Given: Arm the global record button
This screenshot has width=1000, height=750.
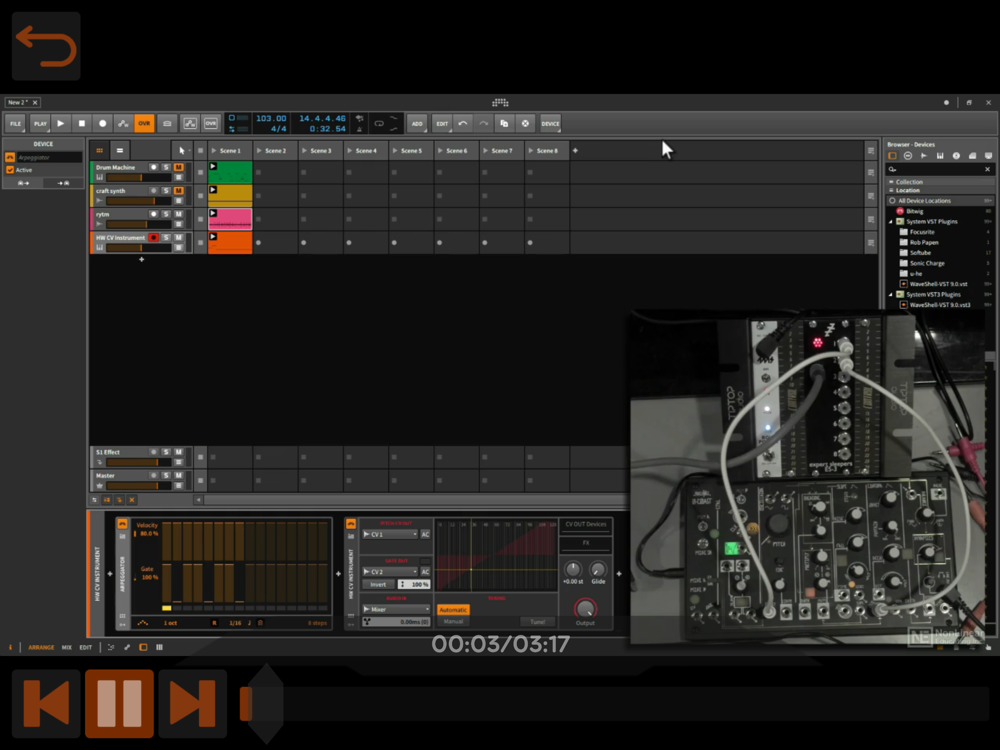Looking at the screenshot, I should click(x=103, y=123).
